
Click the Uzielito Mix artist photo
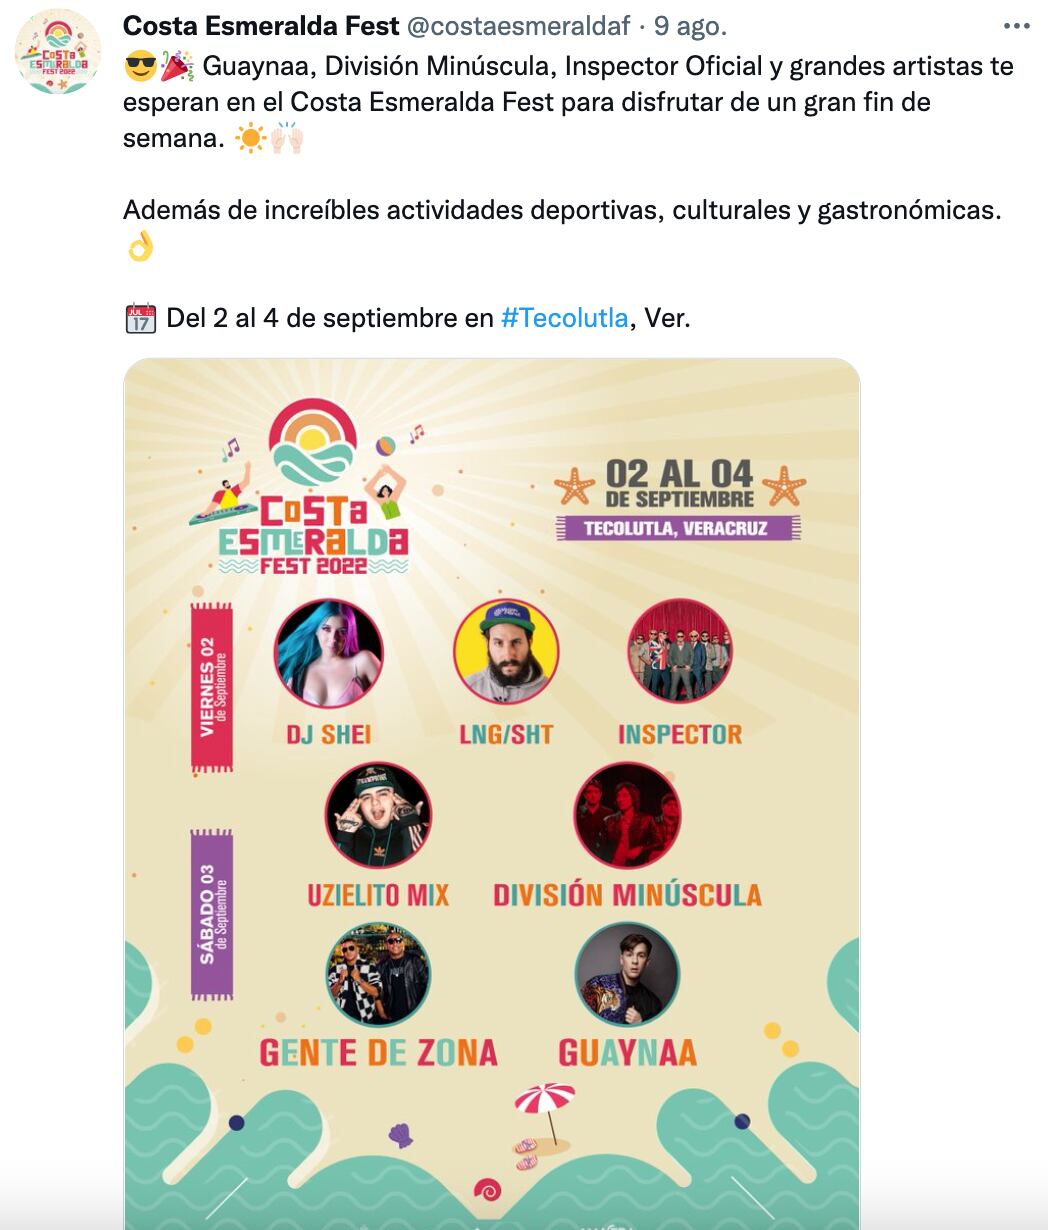(x=378, y=816)
